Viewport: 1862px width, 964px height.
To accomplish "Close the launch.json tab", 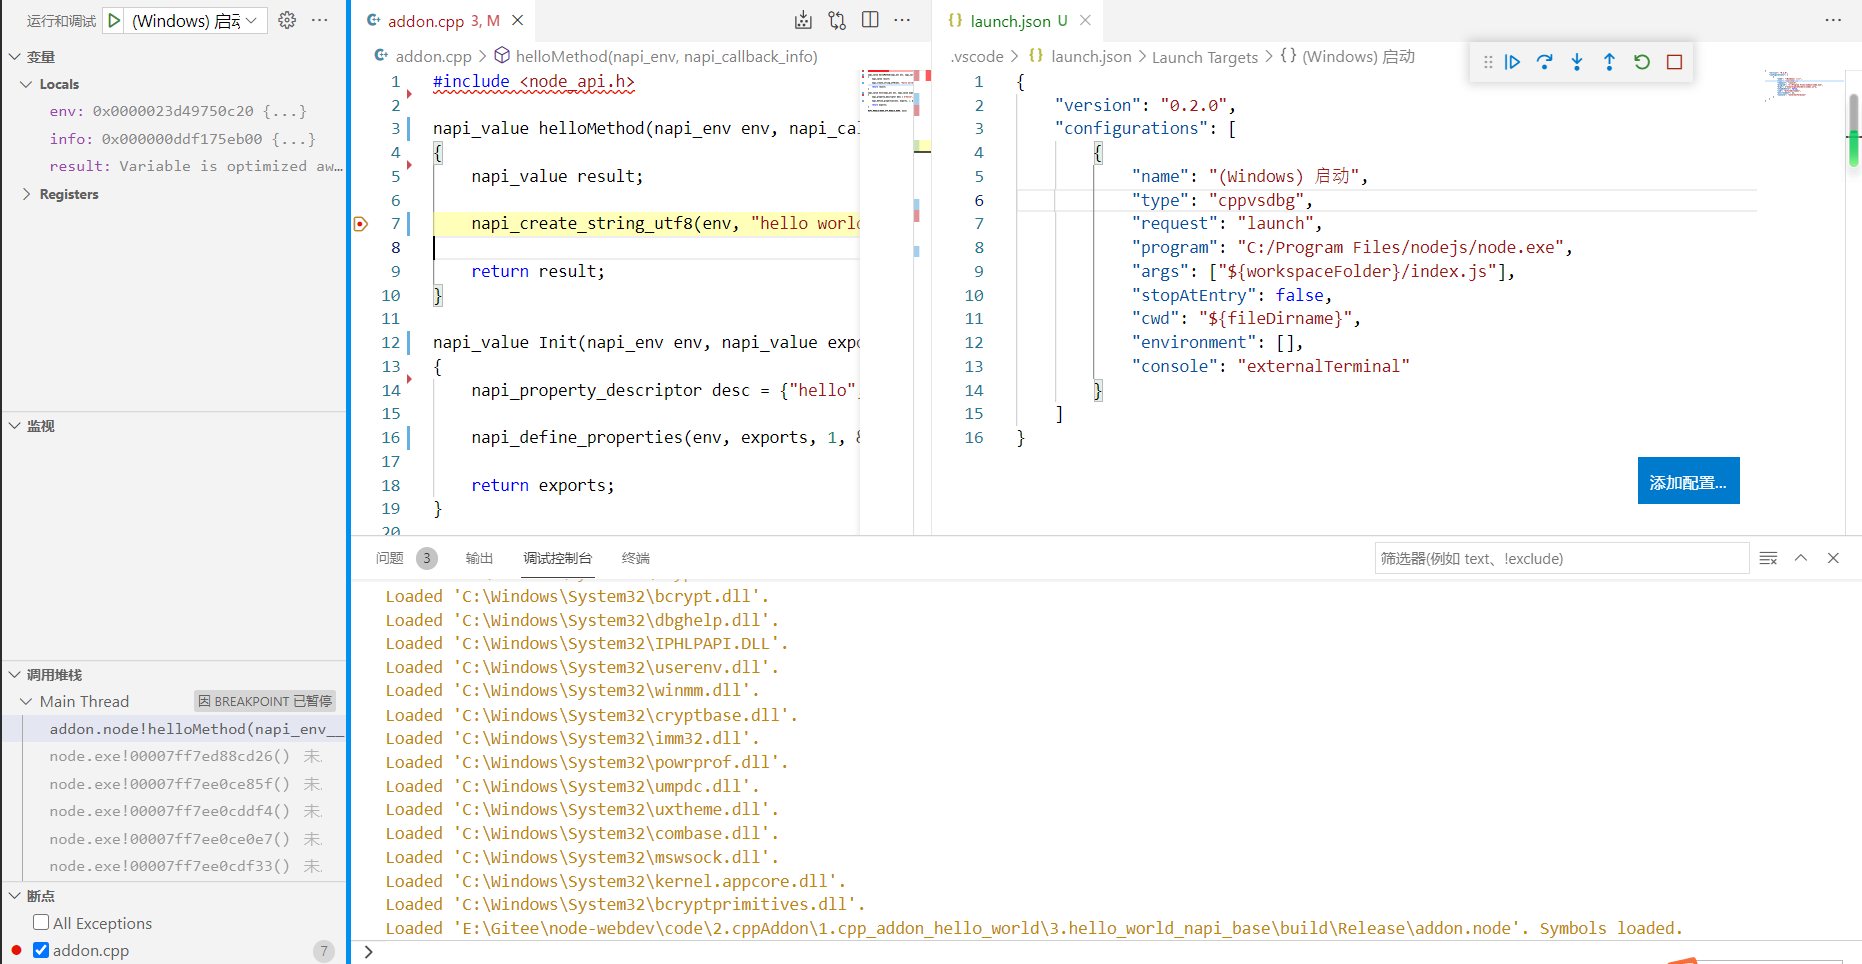I will pyautogui.click(x=1085, y=20).
